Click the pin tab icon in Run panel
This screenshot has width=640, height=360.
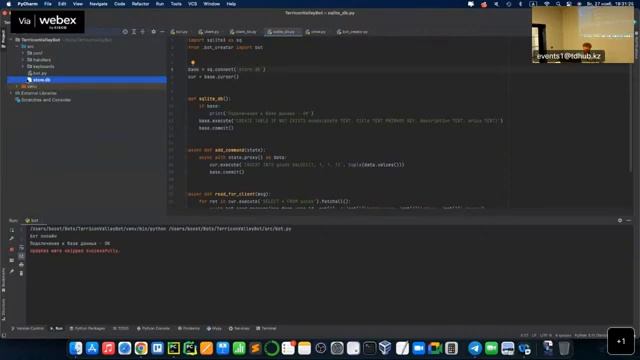coord(12,271)
